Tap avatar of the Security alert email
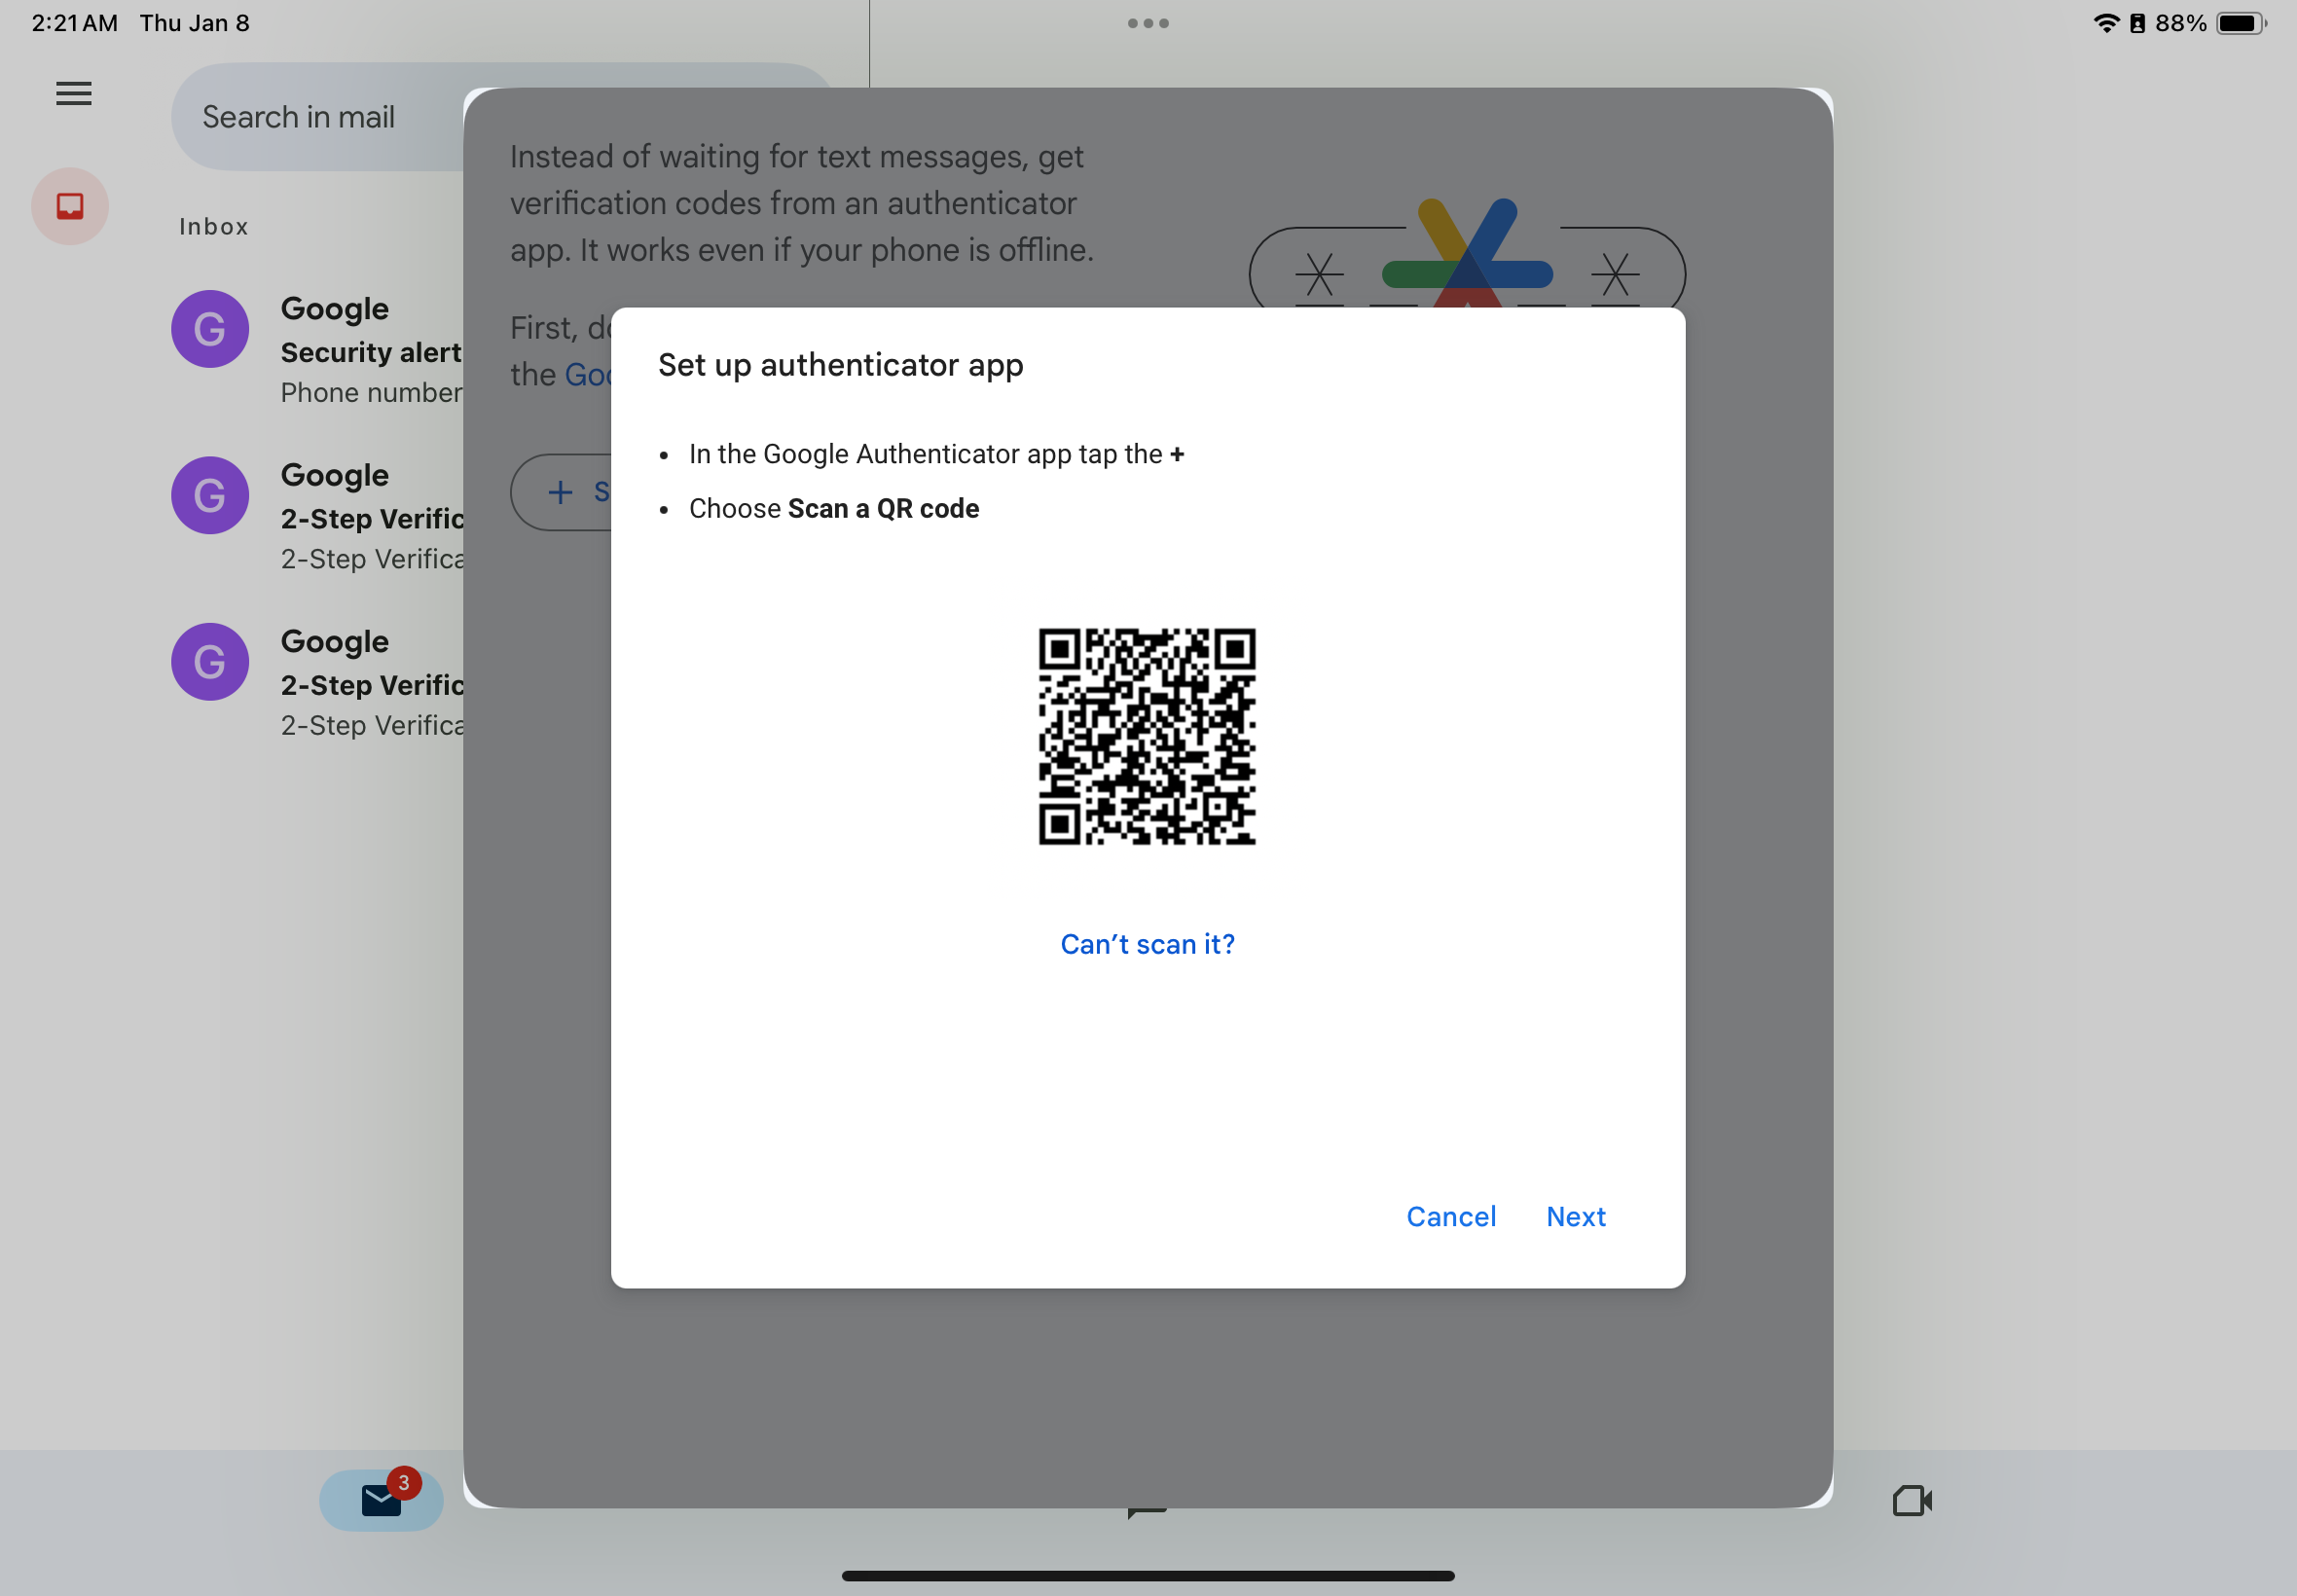 [210, 329]
